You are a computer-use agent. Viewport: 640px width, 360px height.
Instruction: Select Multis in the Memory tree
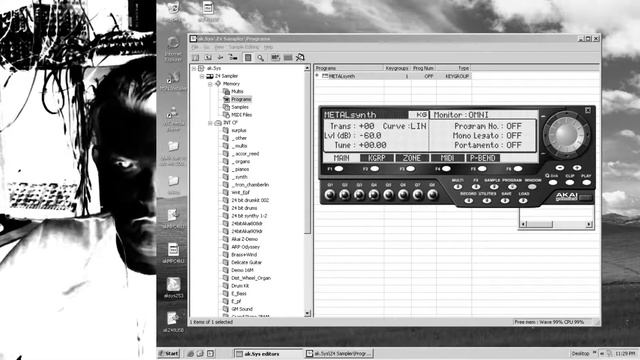click(237, 91)
